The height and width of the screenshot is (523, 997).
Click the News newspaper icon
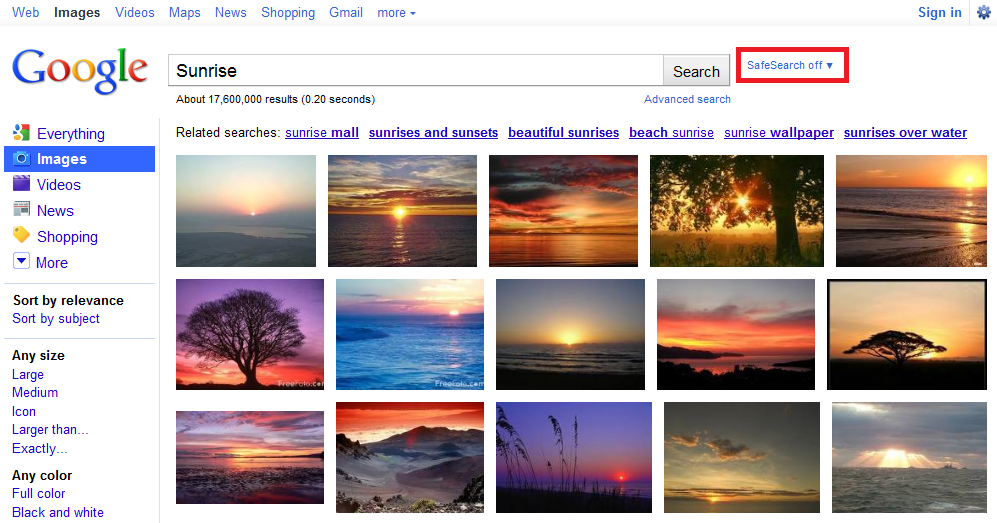(x=21, y=210)
